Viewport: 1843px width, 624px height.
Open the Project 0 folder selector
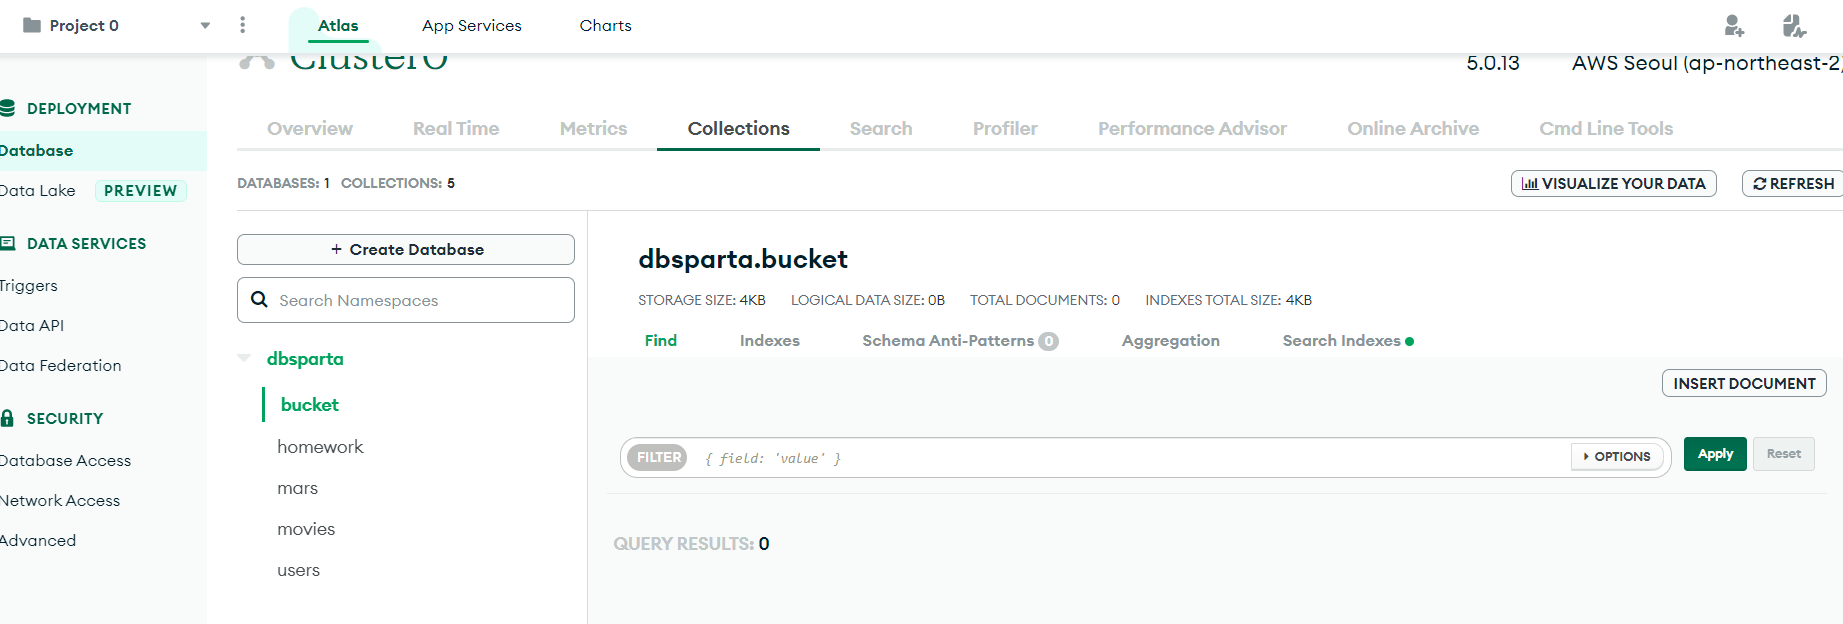(x=70, y=26)
